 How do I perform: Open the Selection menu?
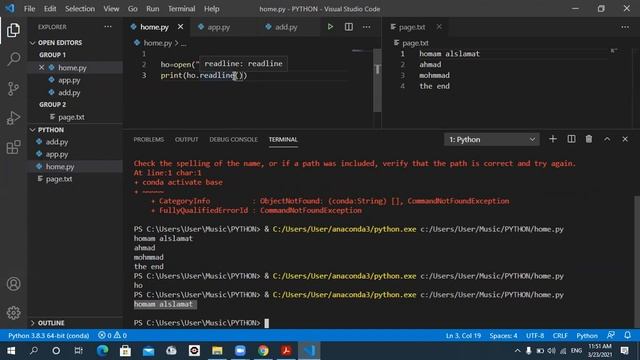tap(80, 9)
